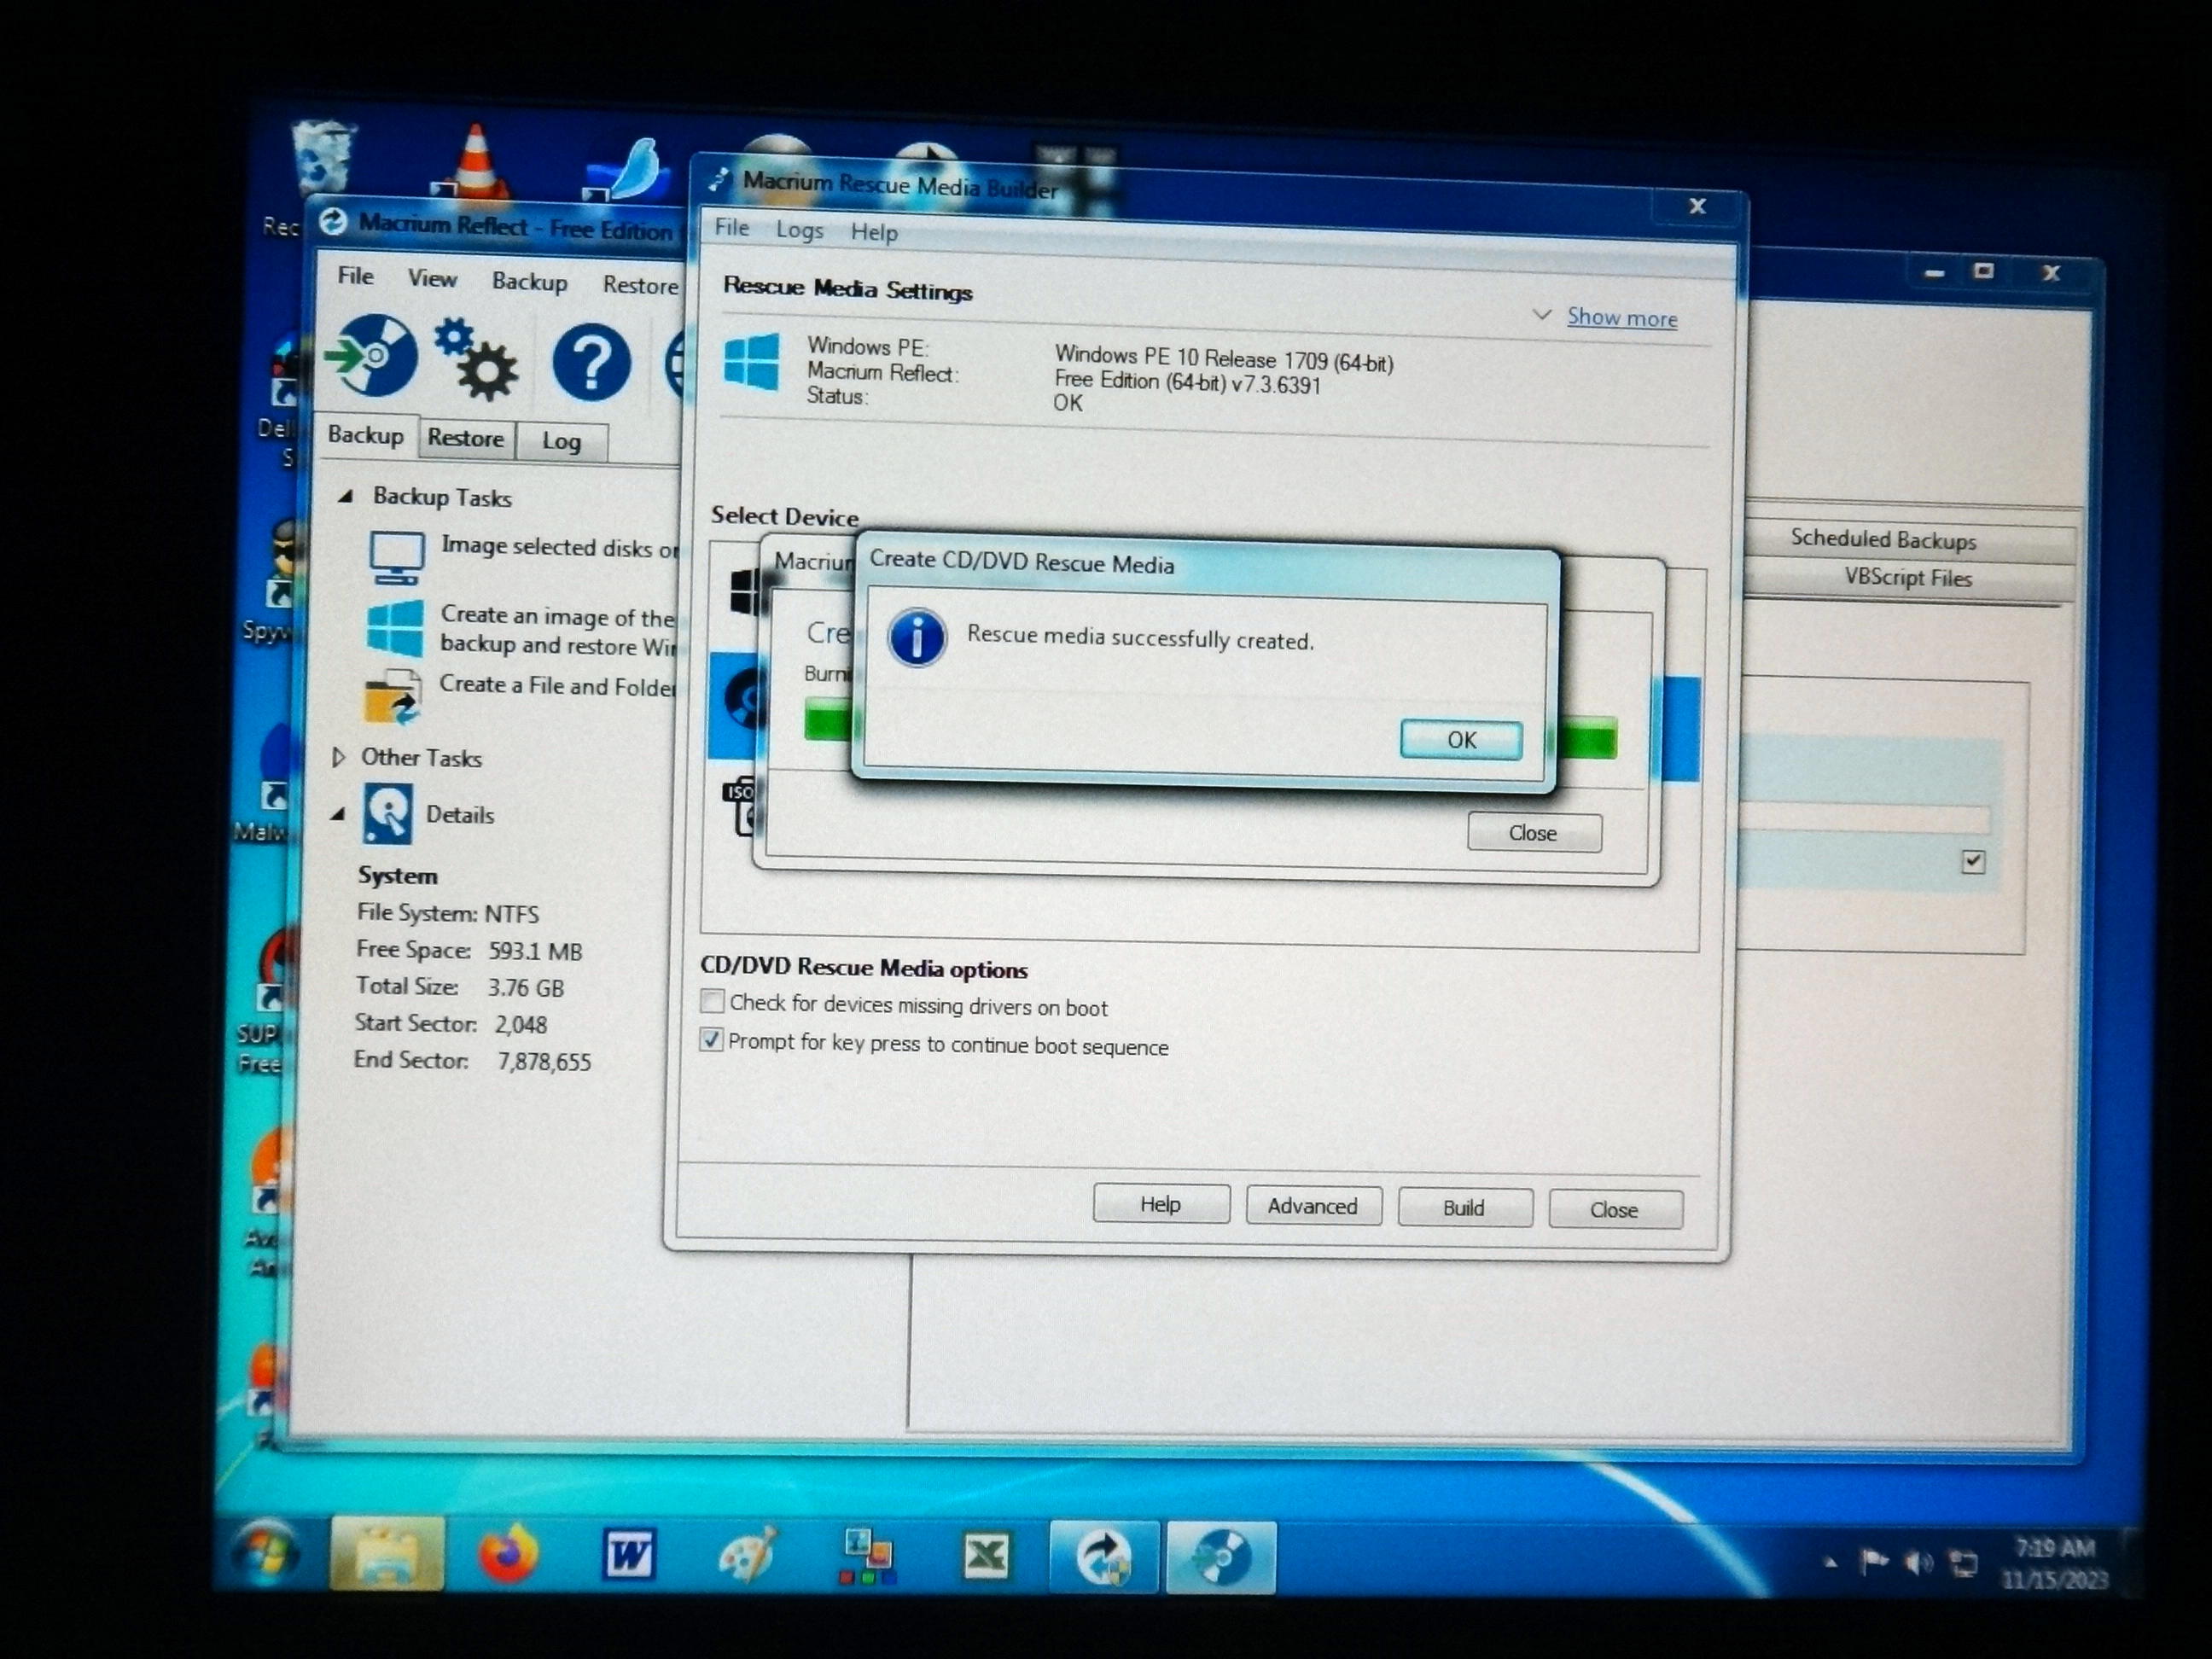
Task: Click Create a File and Folder backup task
Action: [558, 685]
